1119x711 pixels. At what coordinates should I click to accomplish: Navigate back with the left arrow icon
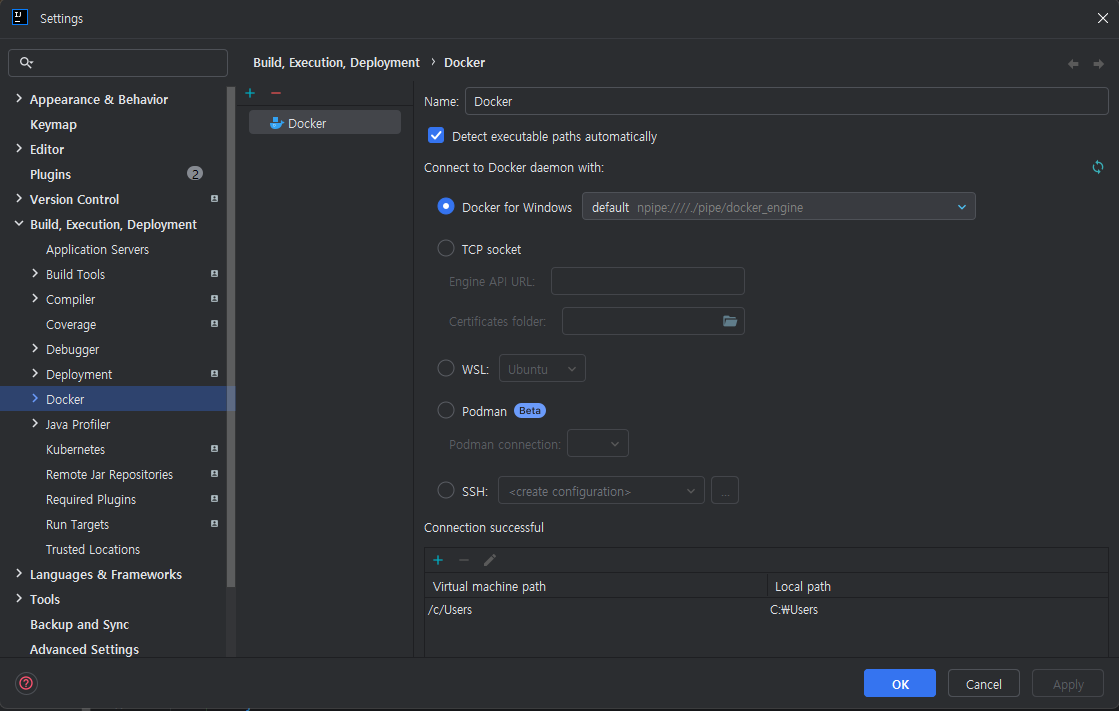[1073, 64]
